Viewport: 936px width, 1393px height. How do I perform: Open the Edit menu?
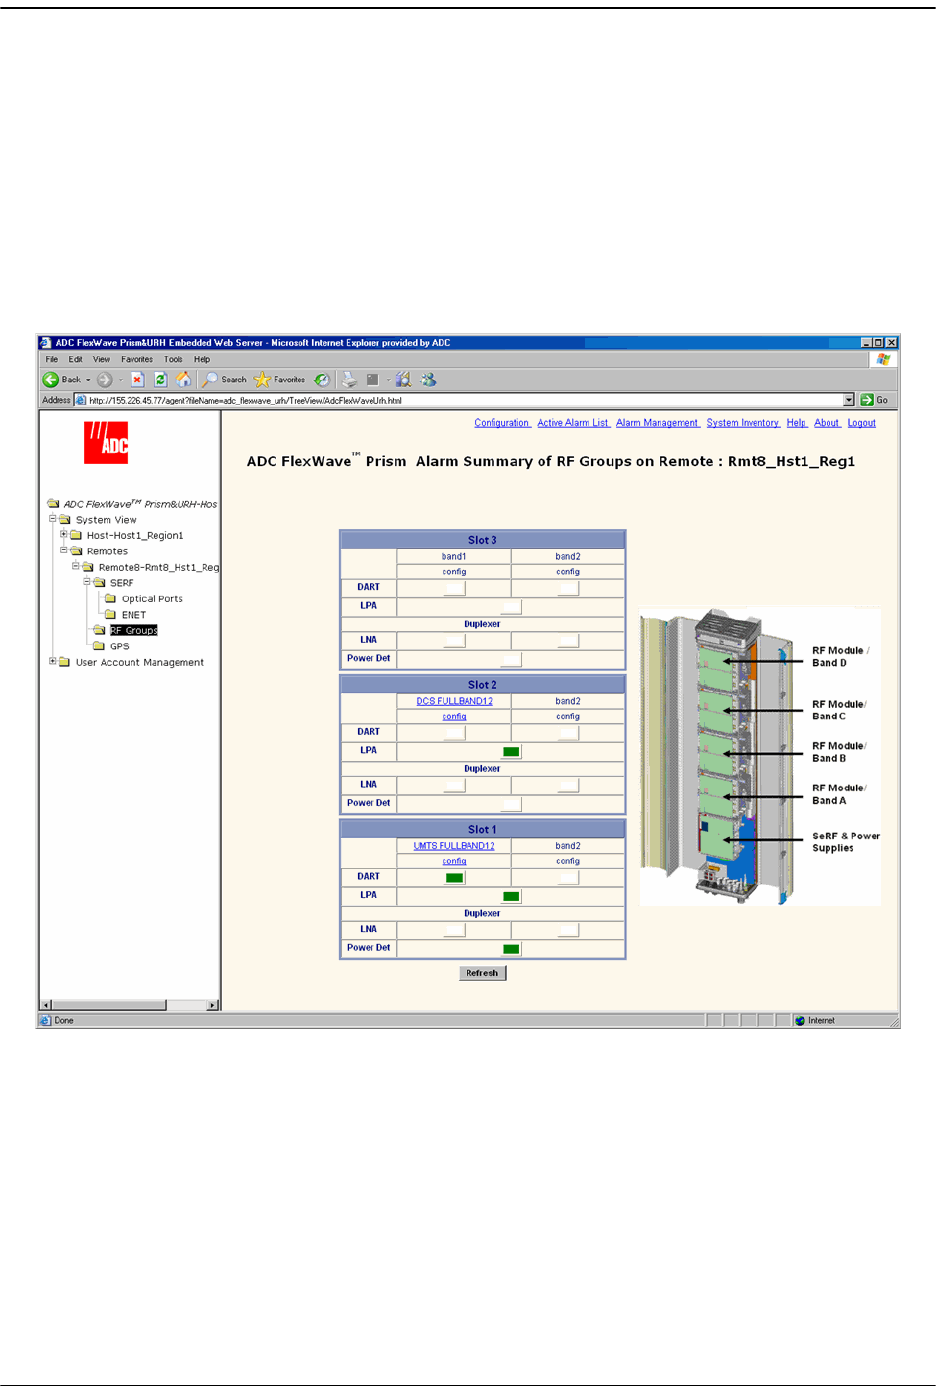(x=76, y=360)
